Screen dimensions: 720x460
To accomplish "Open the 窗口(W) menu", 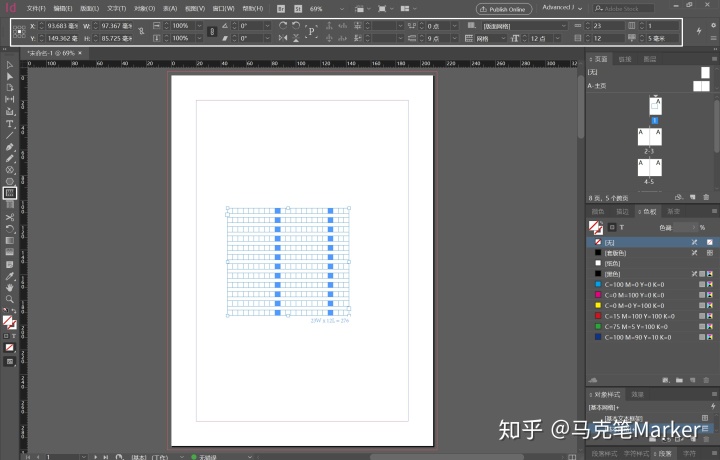I will point(224,9).
